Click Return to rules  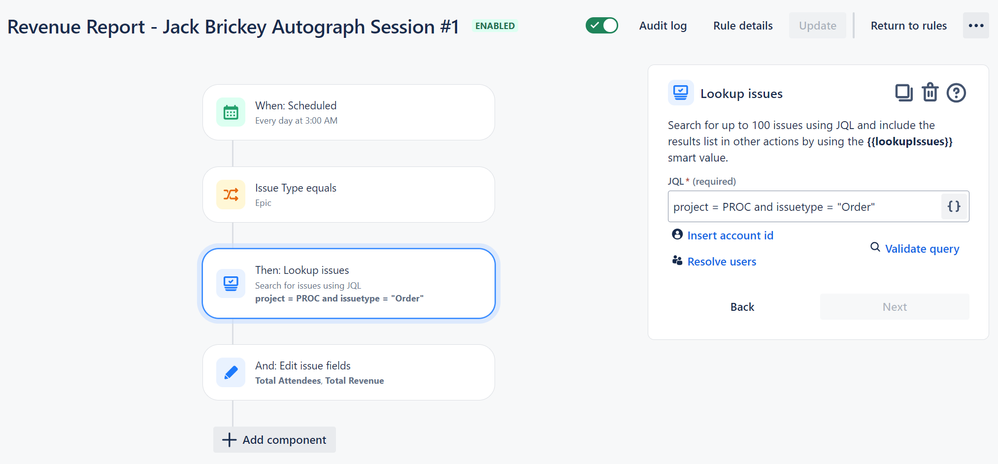point(908,26)
